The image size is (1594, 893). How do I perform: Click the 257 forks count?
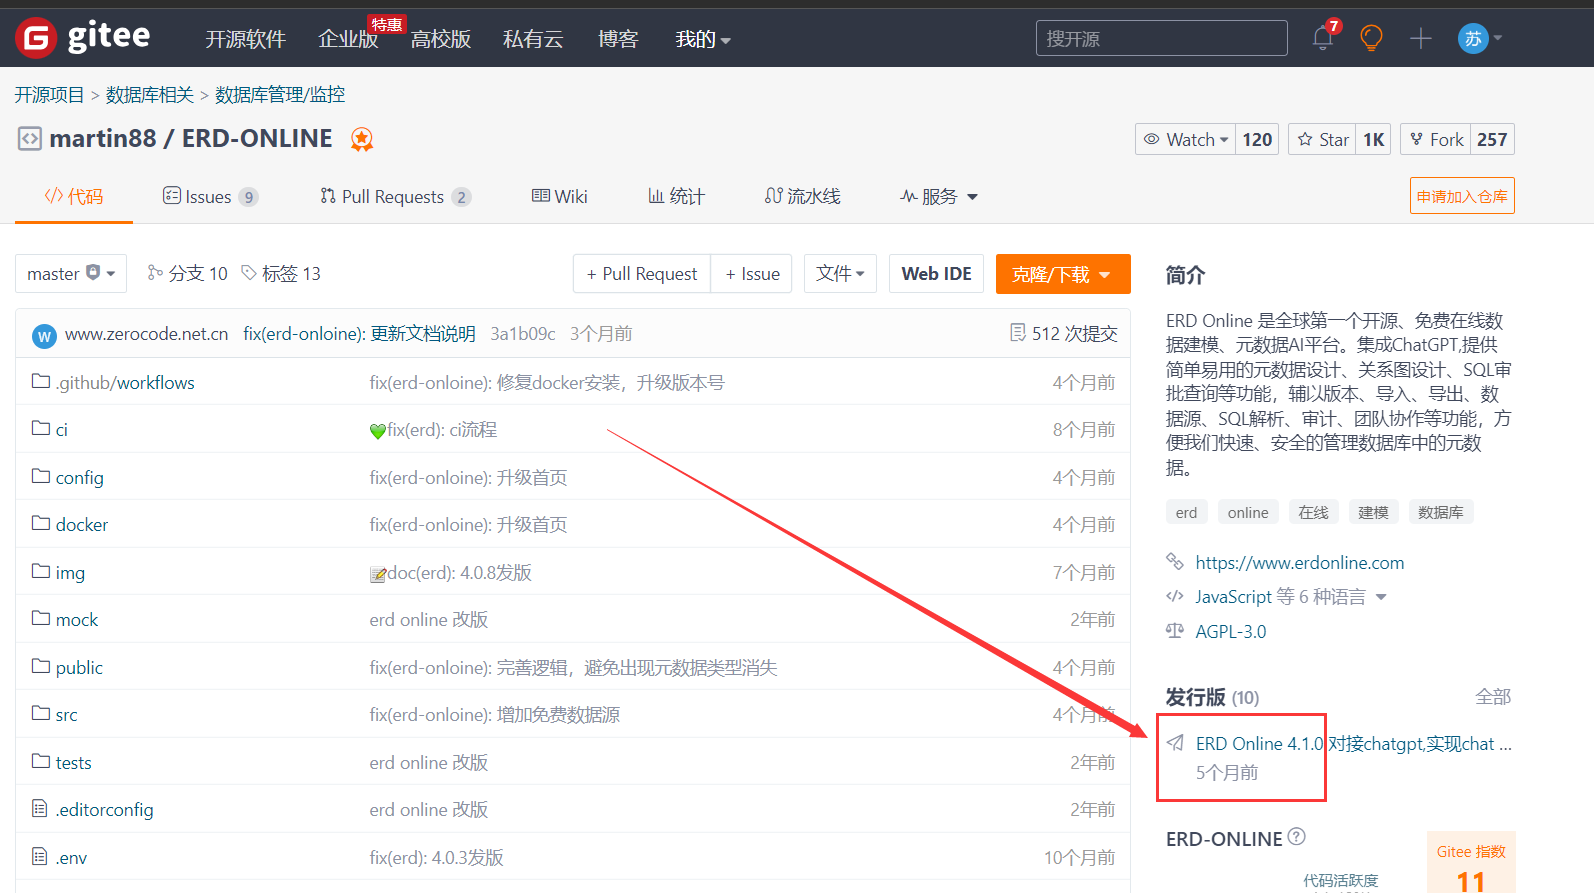click(x=1492, y=139)
